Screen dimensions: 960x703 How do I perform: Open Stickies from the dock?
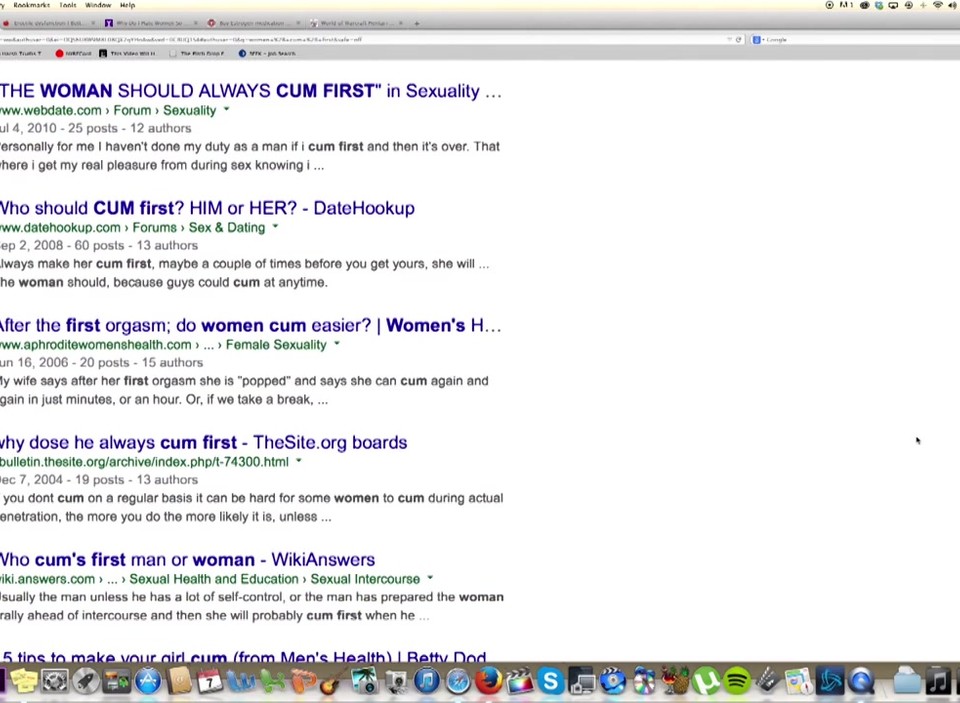(24, 680)
